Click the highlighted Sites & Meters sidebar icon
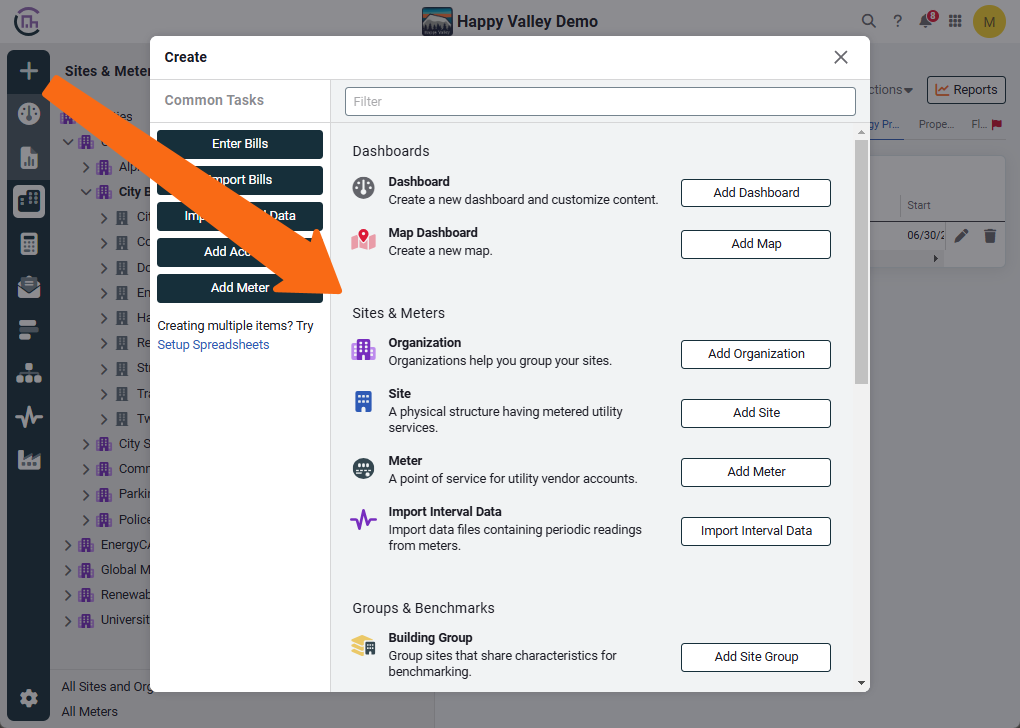Screen dimensions: 1020x728 (29, 201)
